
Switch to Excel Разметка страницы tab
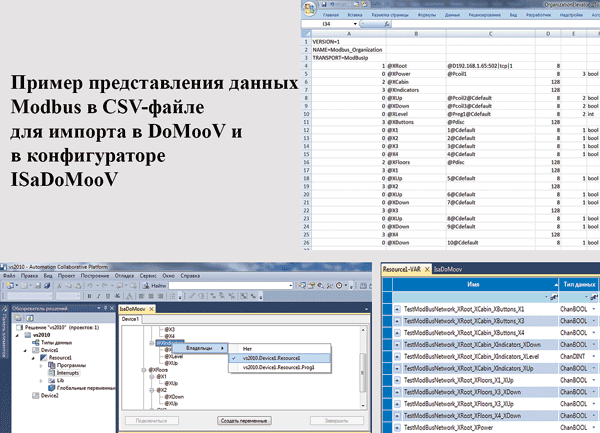(x=390, y=15)
